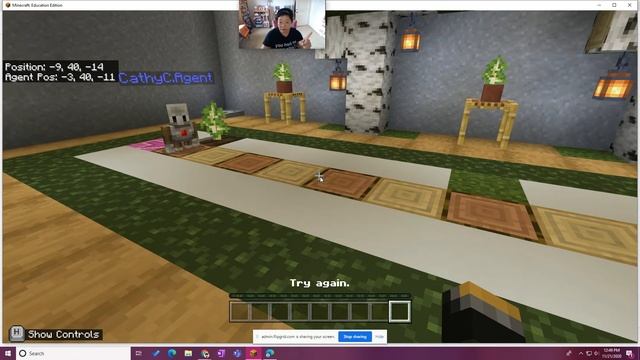Switch to Minecraft Education Edition taskbar icon

pyautogui.click(x=253, y=353)
